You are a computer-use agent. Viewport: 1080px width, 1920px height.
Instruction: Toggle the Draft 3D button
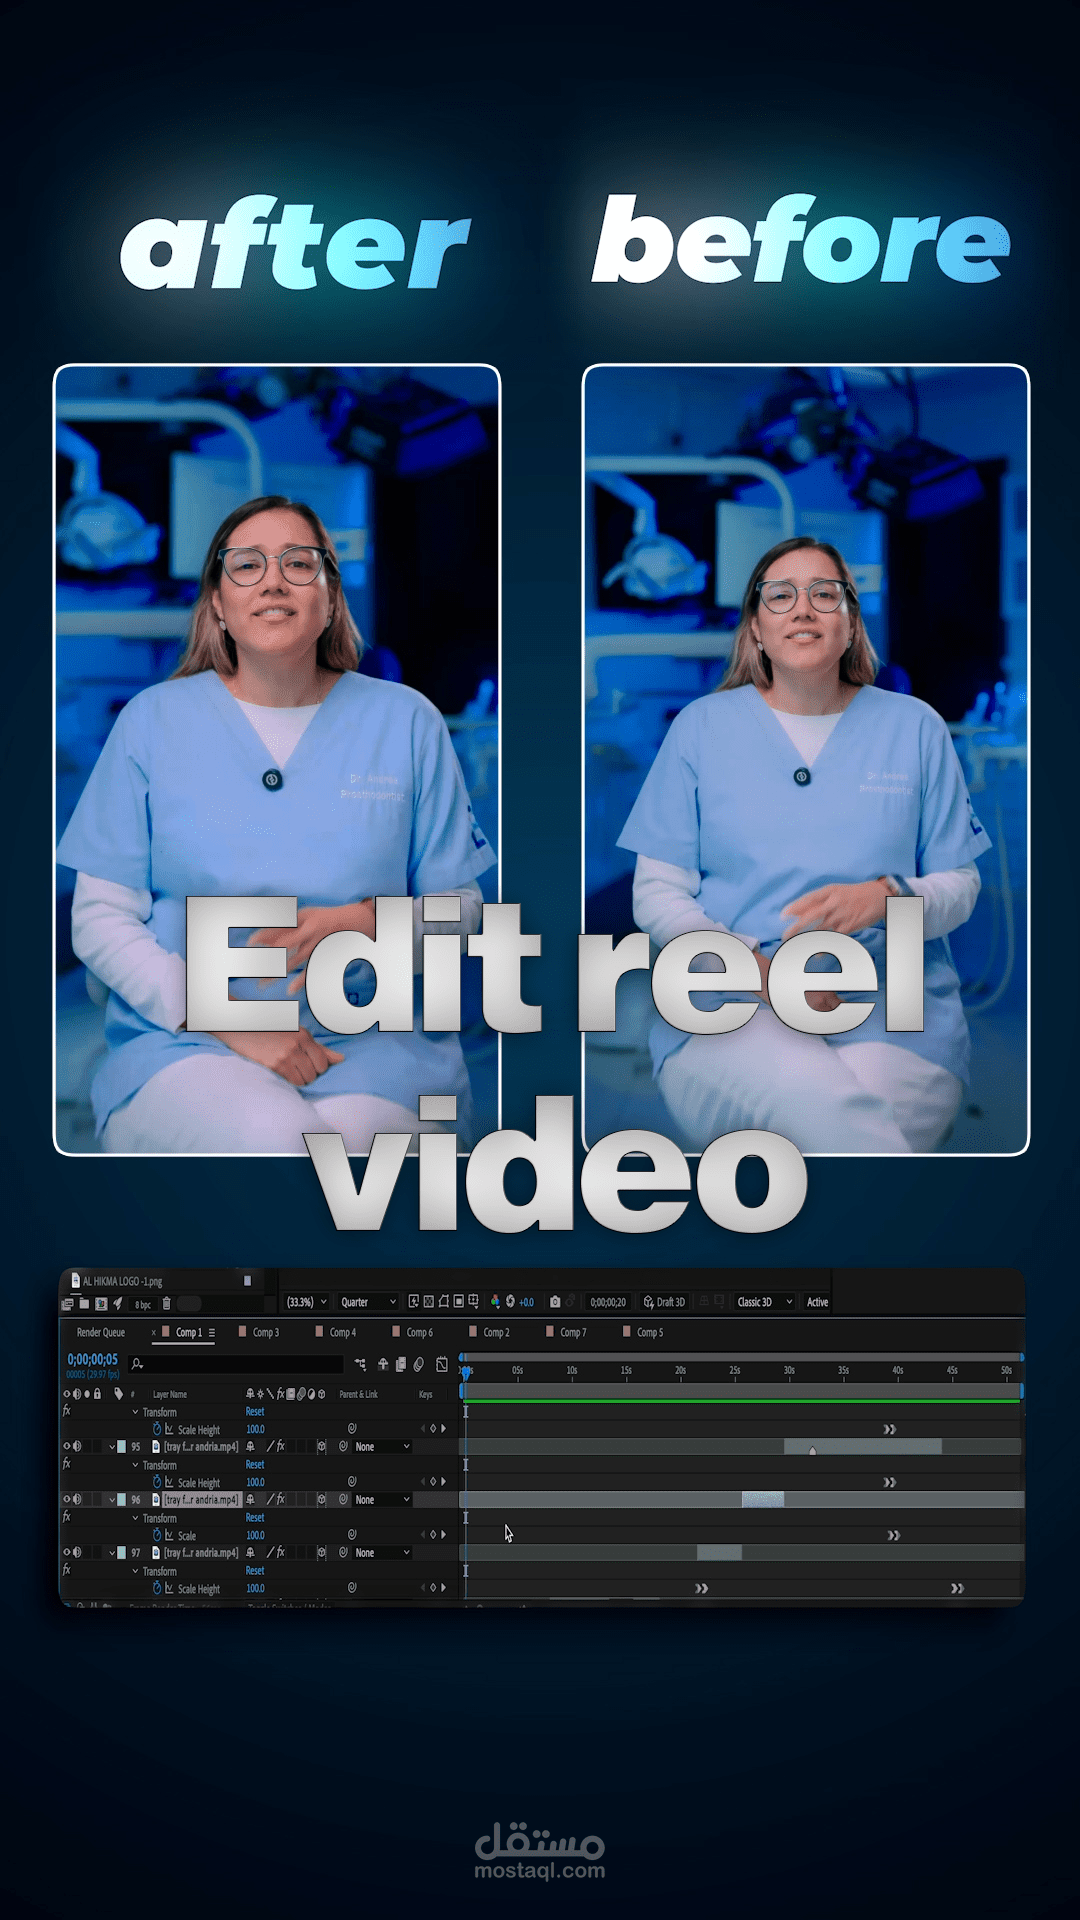coord(664,1302)
